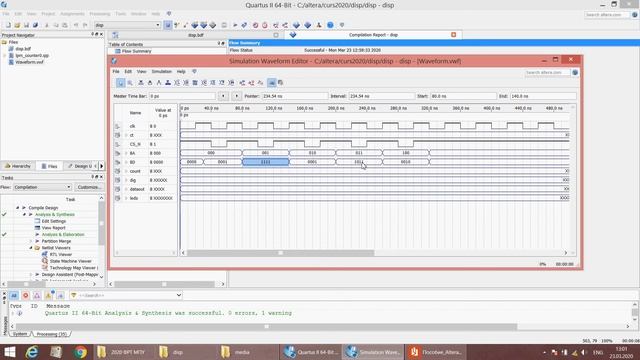Save file using Quartus toolbar icon
The image size is (640, 360).
pos(26,25)
